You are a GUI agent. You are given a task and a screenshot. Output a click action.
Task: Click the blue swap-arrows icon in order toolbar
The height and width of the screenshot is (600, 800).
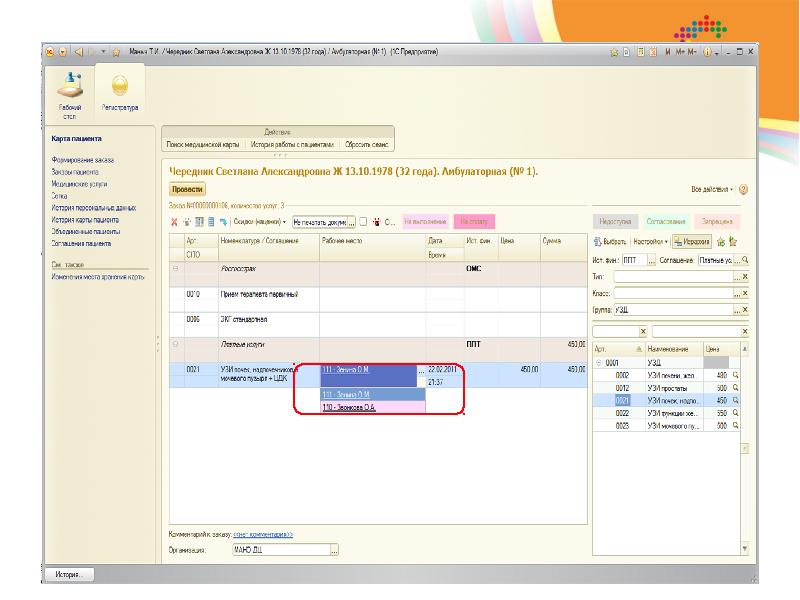point(223,222)
